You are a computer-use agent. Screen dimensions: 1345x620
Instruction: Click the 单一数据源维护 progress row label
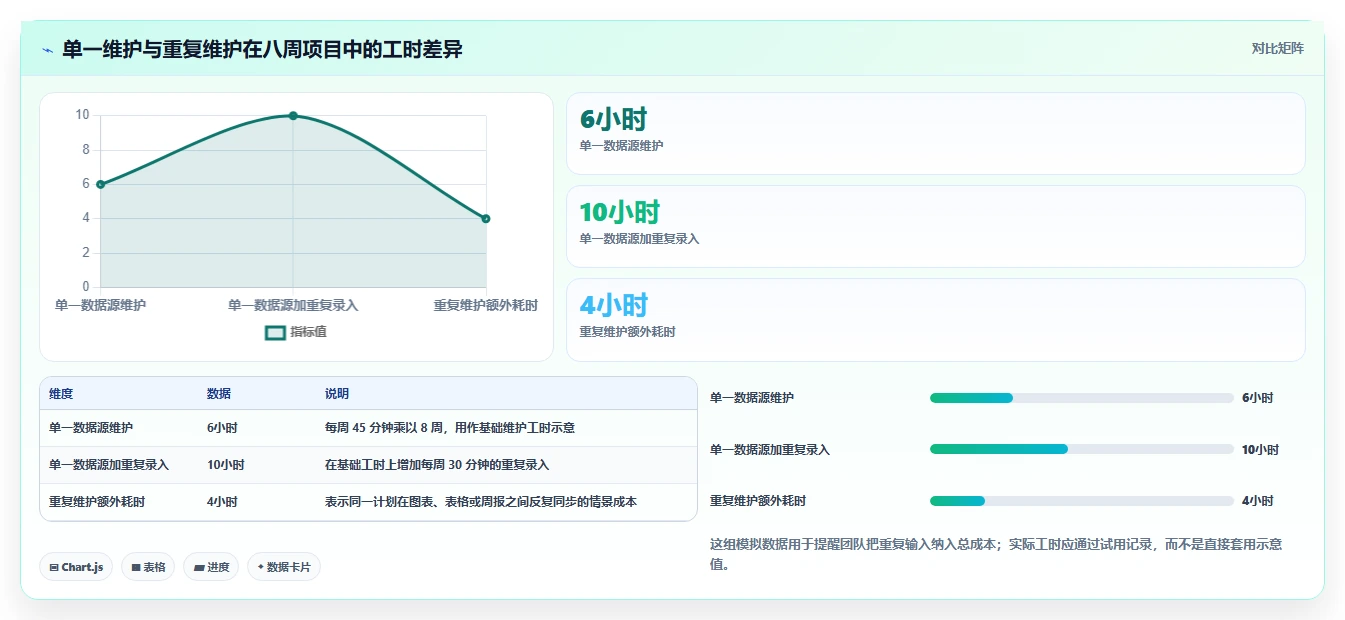coord(752,398)
